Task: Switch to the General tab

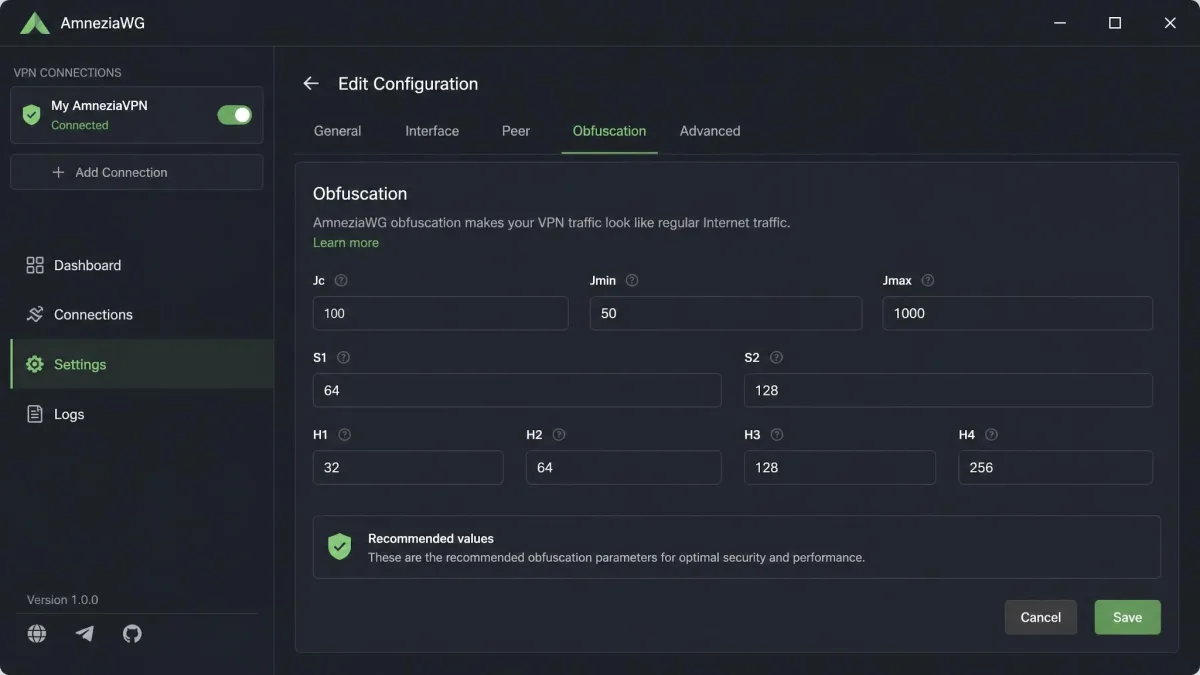Action: point(338,131)
